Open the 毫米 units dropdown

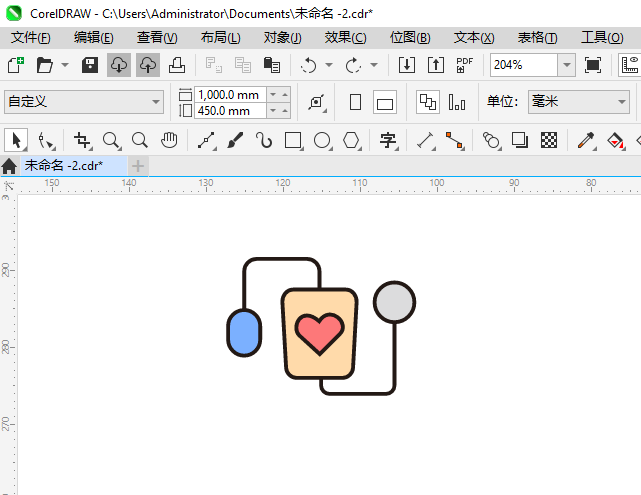point(578,102)
